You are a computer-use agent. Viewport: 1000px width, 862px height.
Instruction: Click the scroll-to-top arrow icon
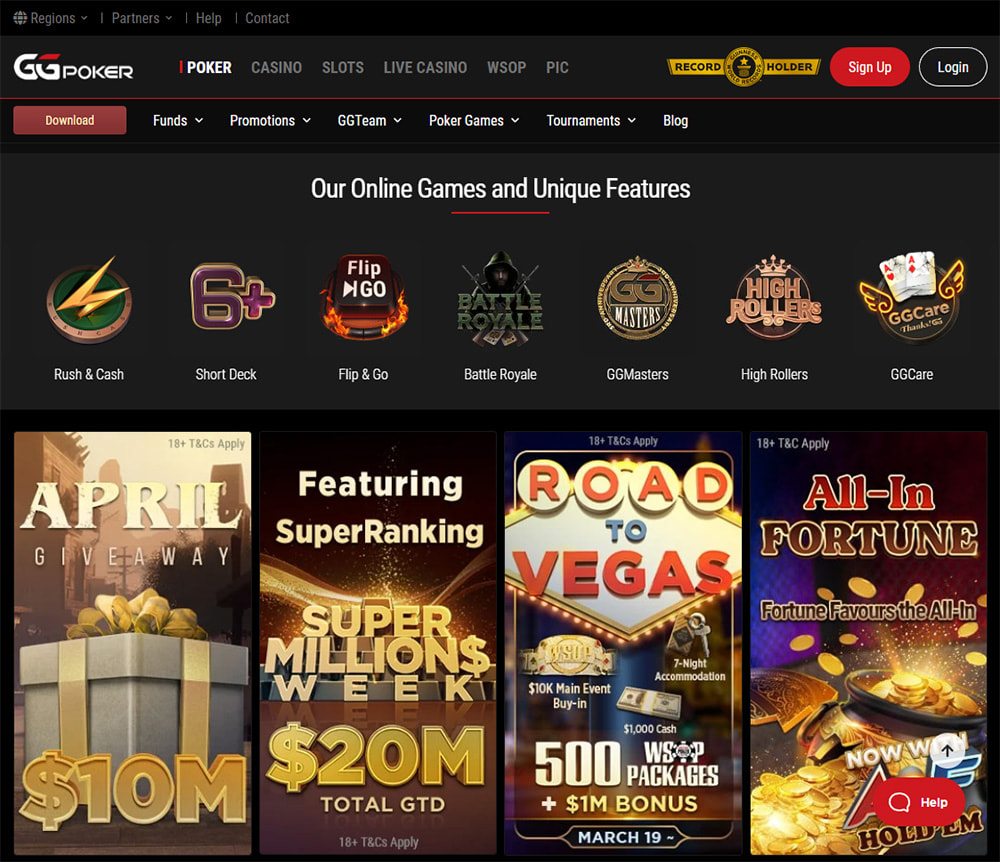click(x=947, y=750)
